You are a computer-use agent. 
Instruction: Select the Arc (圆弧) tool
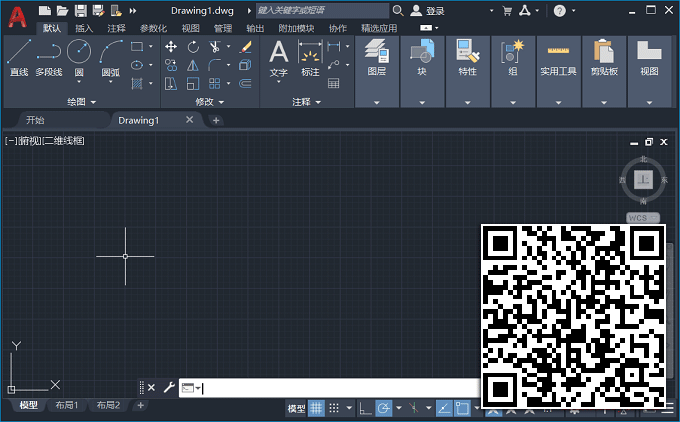click(111, 58)
